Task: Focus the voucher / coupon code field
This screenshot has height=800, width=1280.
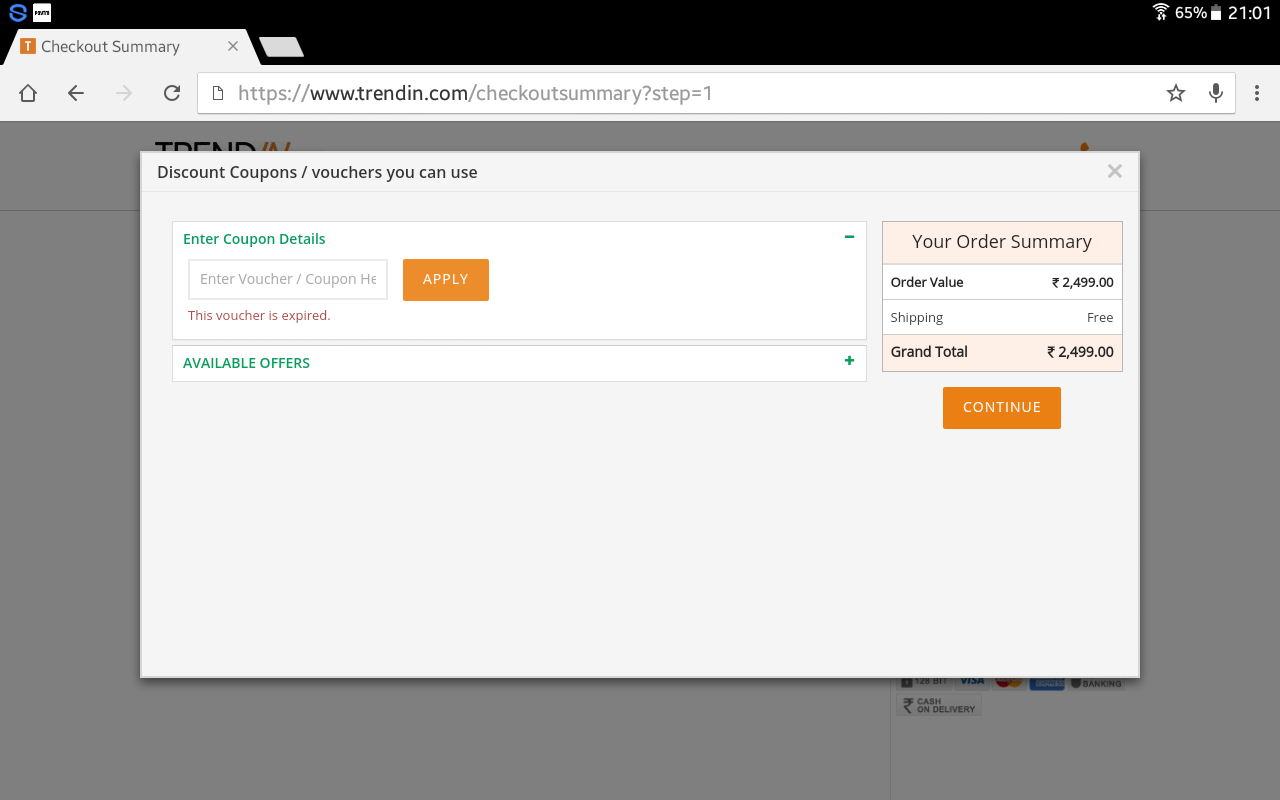Action: pyautogui.click(x=288, y=279)
